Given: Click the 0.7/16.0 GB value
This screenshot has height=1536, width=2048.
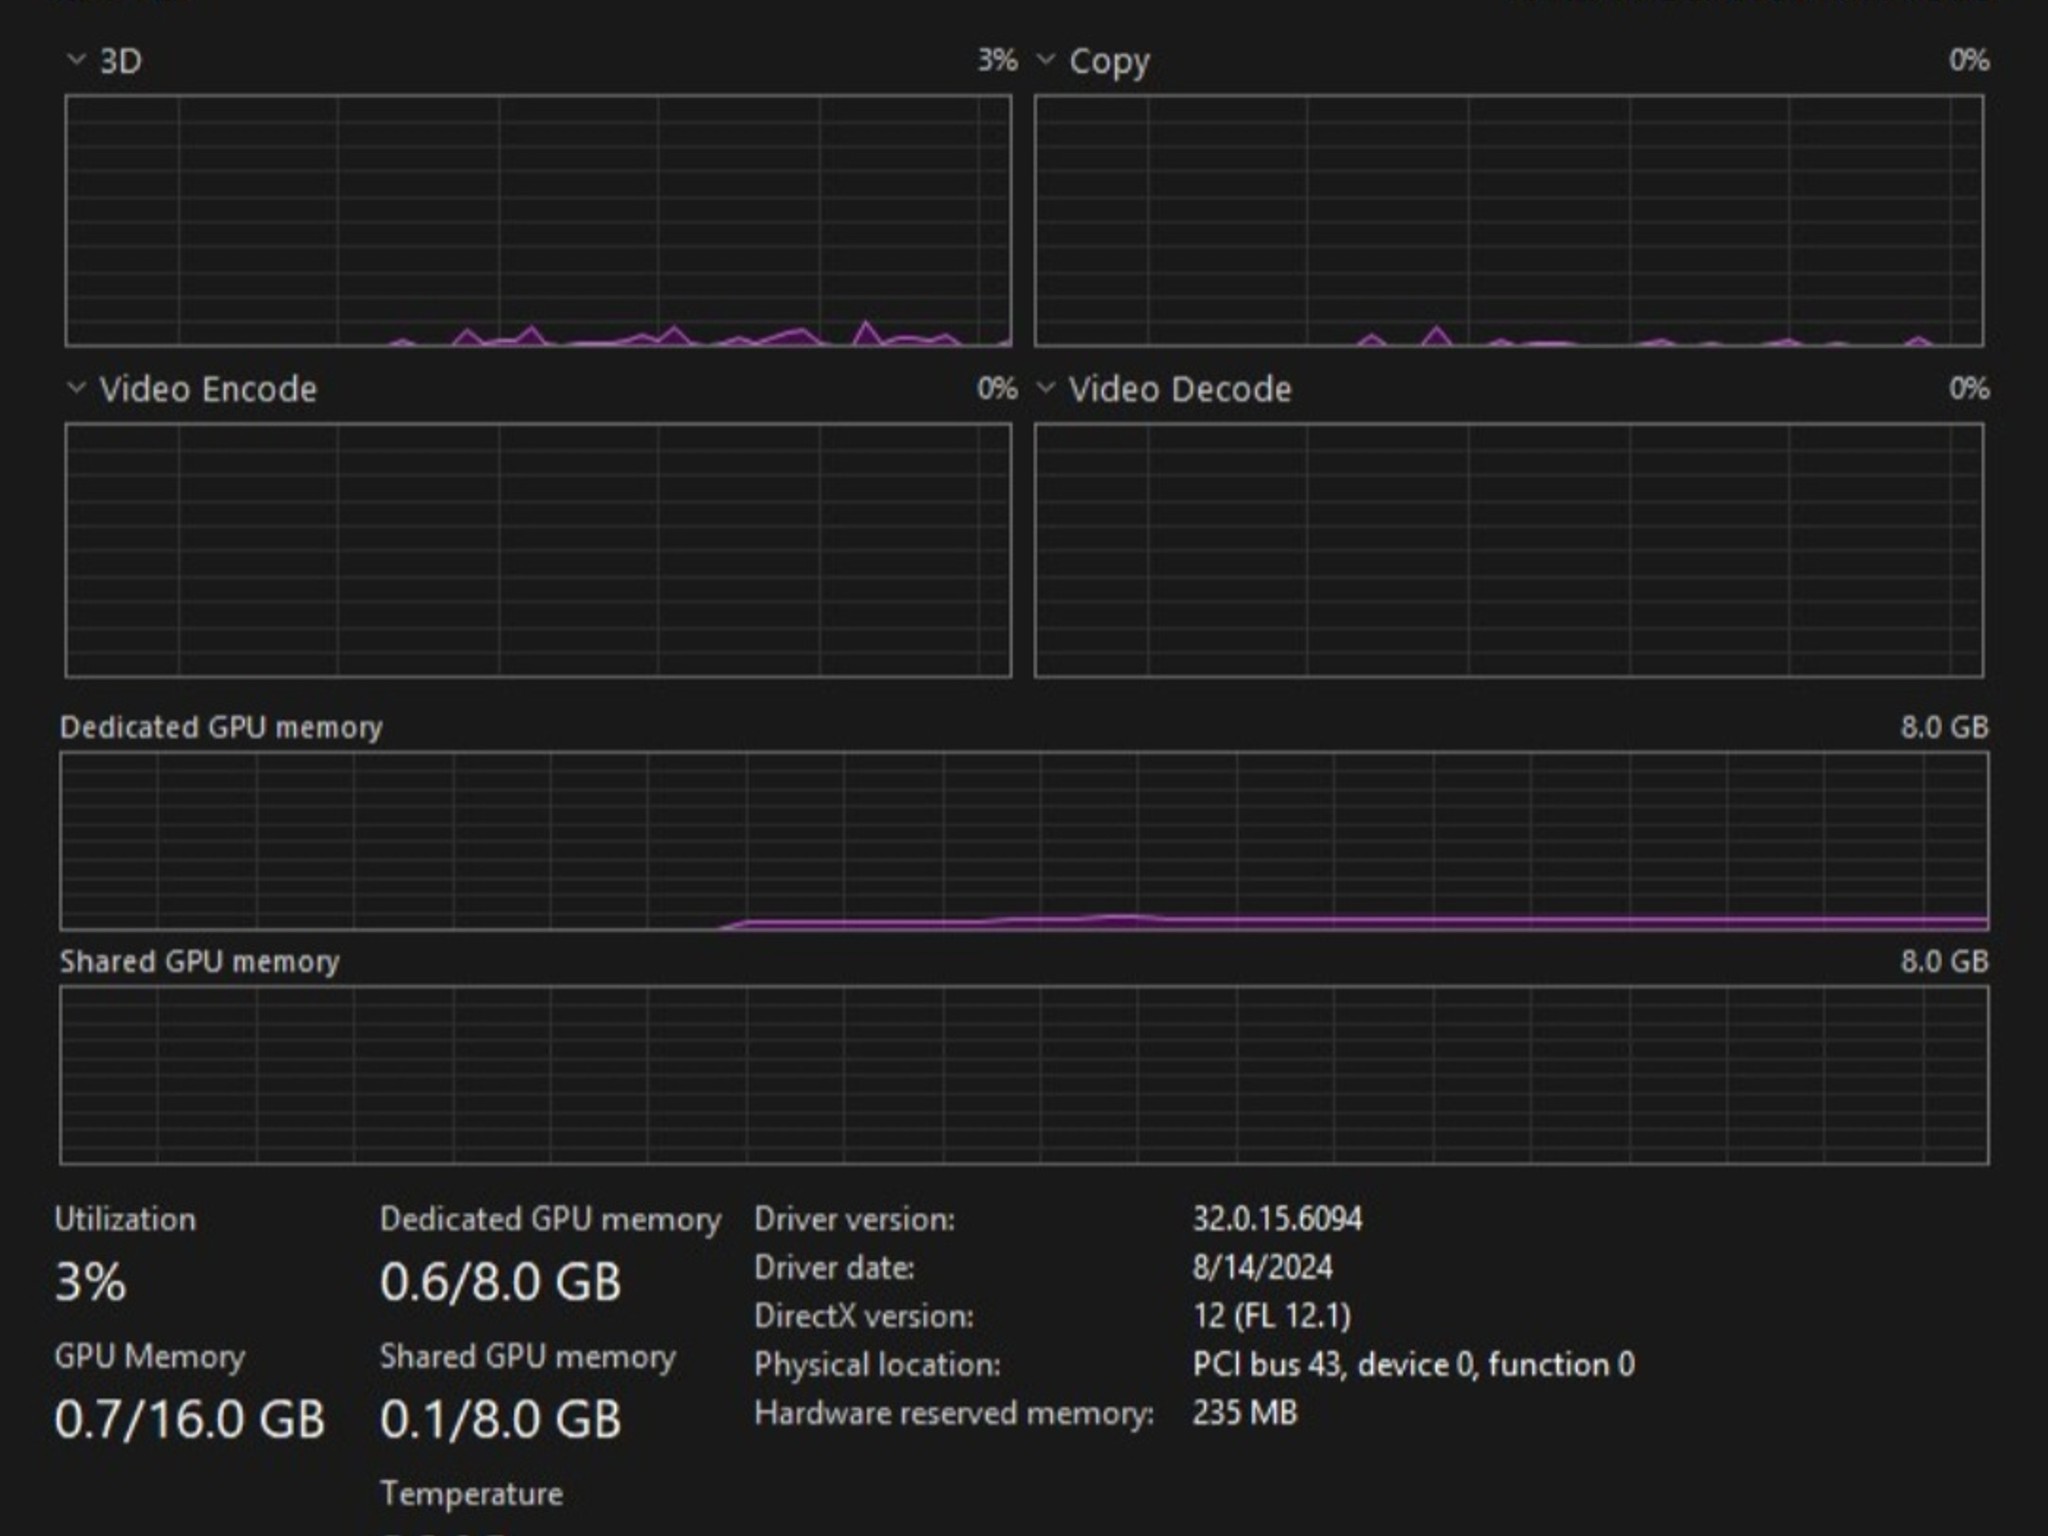Looking at the screenshot, I should (190, 1419).
